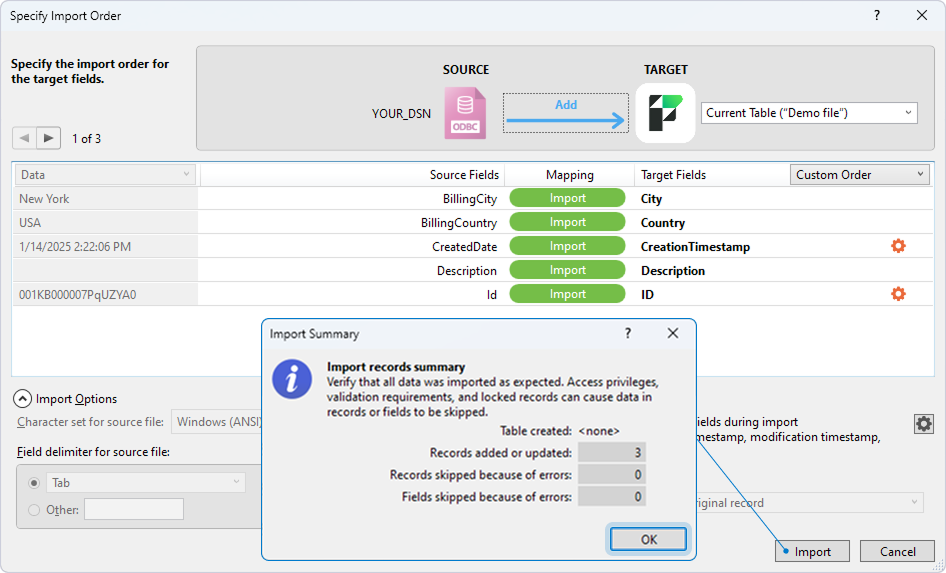Click the Import button
This screenshot has height=573, width=946.
[813, 551]
